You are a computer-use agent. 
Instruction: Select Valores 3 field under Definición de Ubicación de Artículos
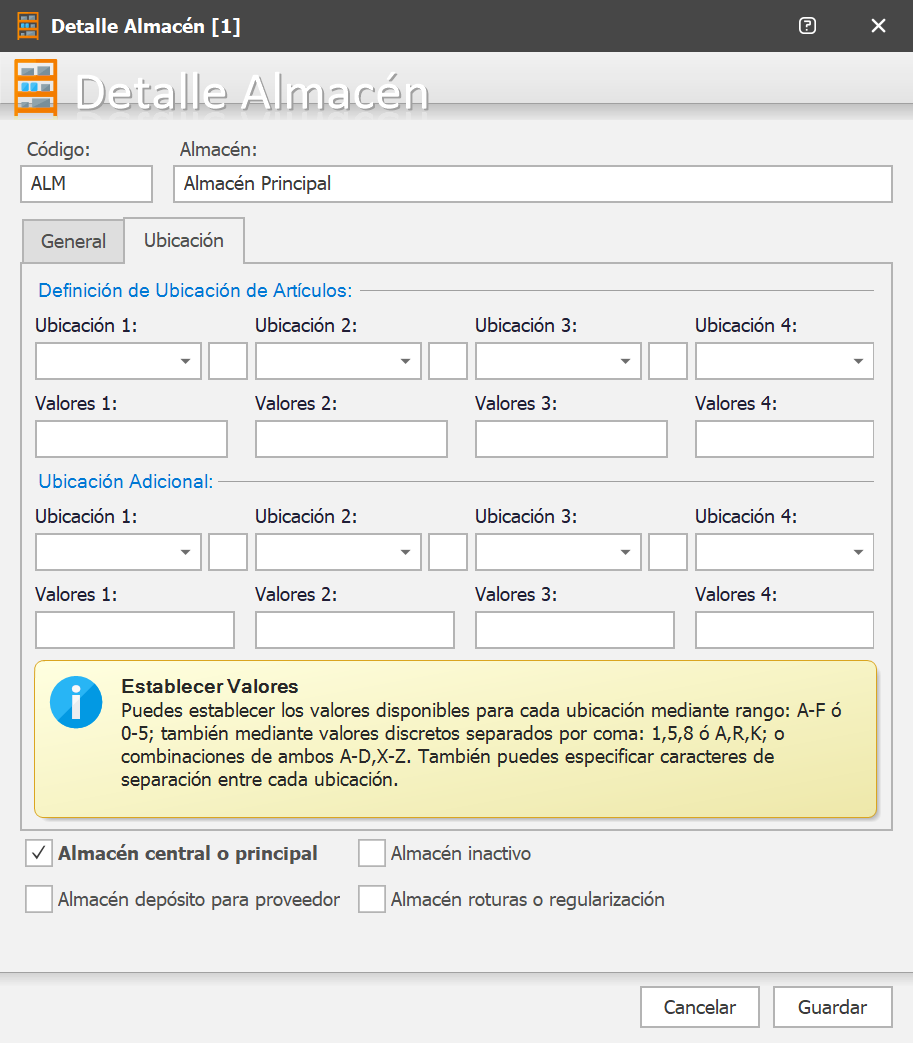(571, 439)
